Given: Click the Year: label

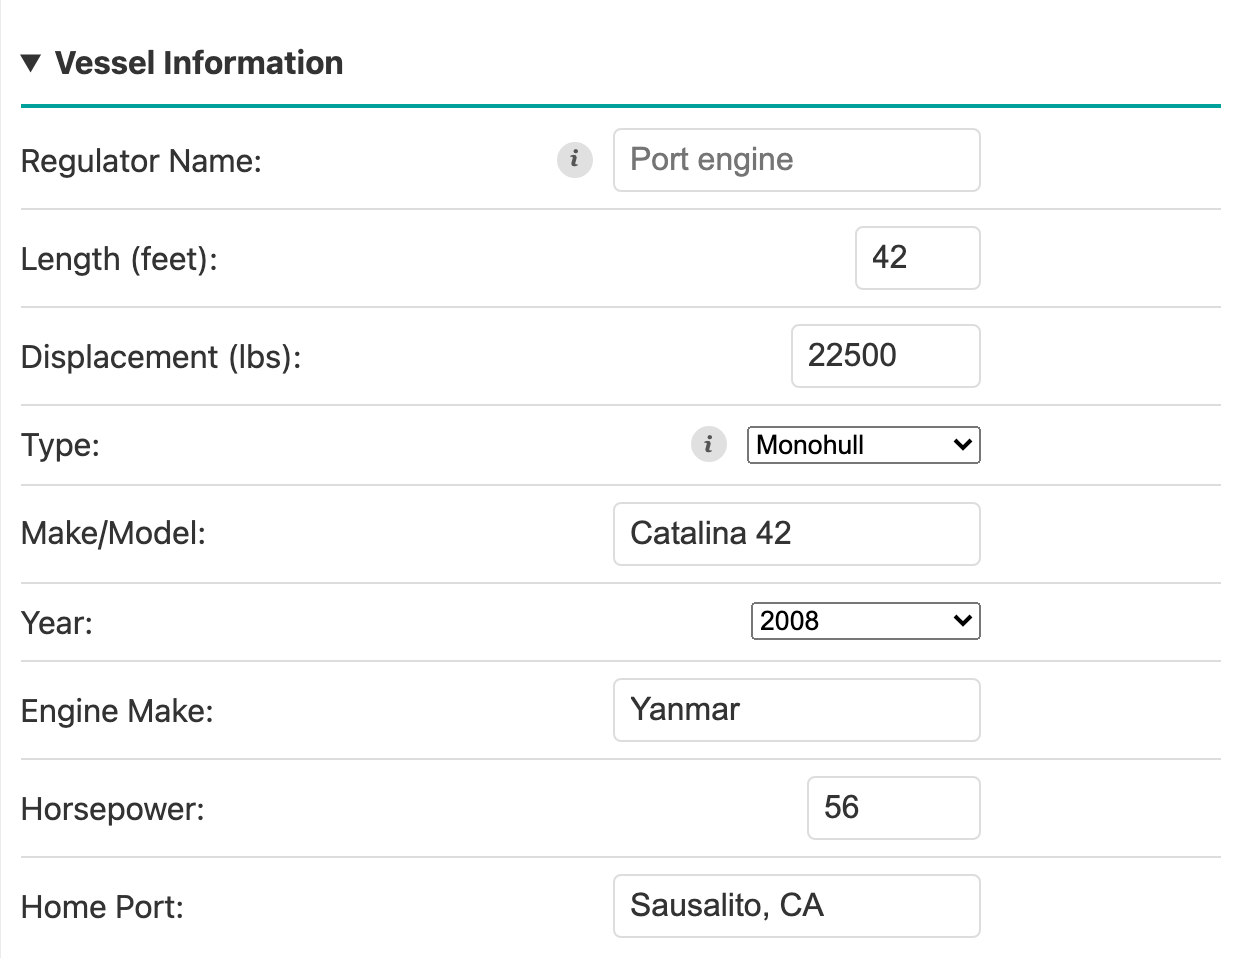Looking at the screenshot, I should (57, 623).
